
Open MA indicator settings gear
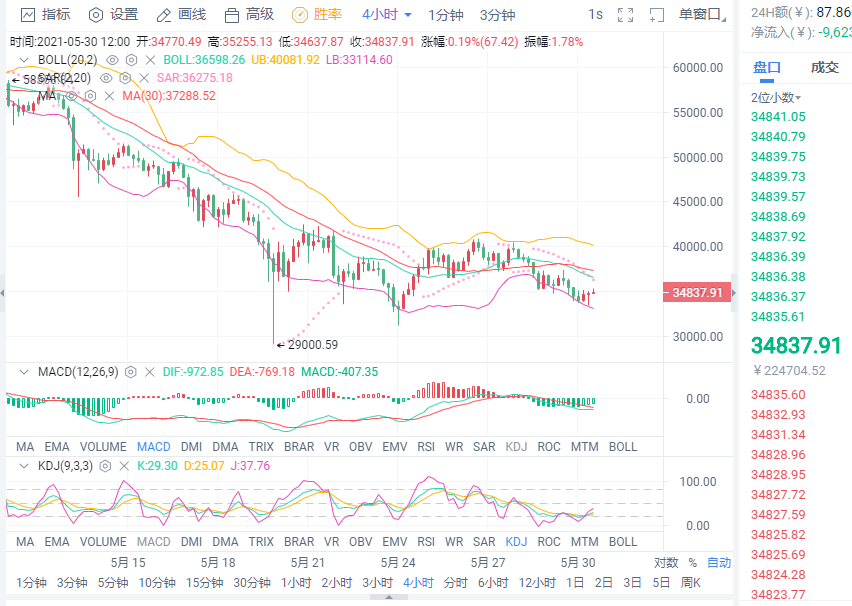point(90,95)
